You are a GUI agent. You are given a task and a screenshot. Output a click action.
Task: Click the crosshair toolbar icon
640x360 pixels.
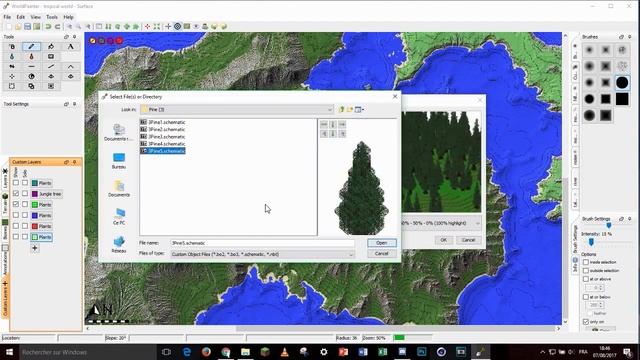tap(168, 27)
